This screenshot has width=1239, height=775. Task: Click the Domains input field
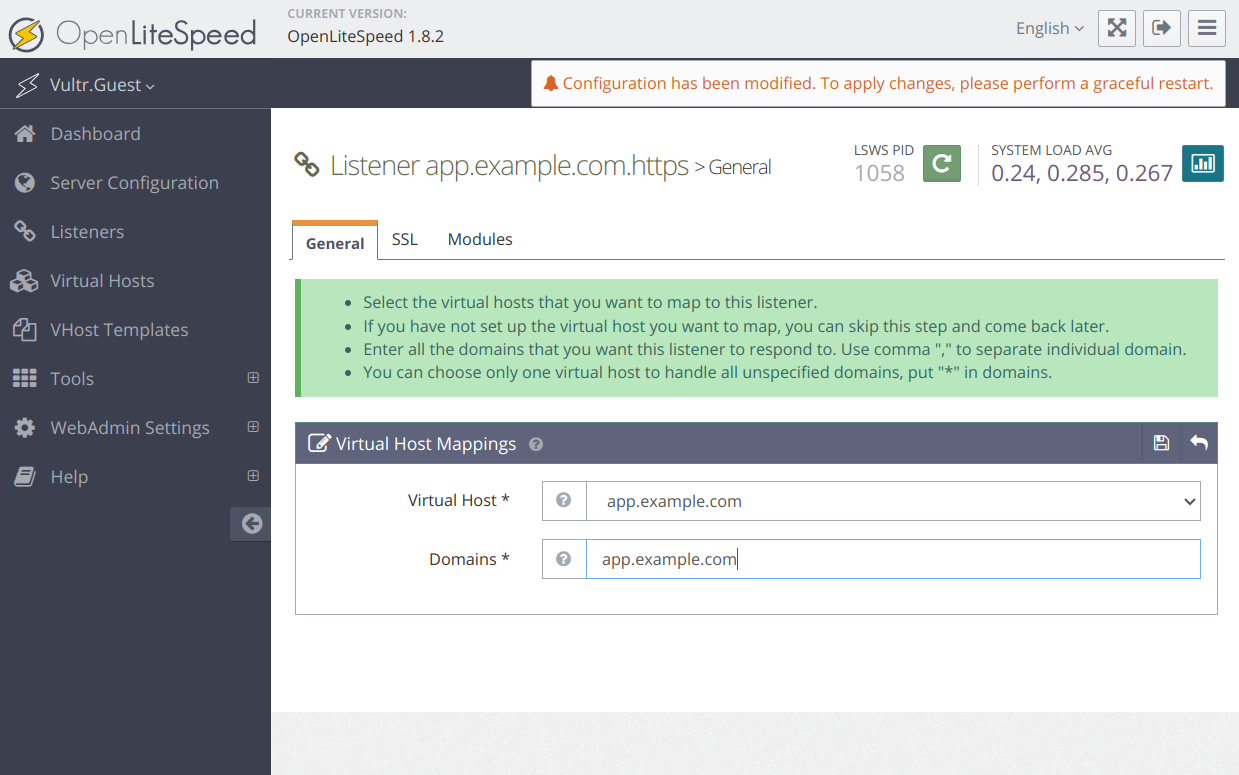pos(893,559)
